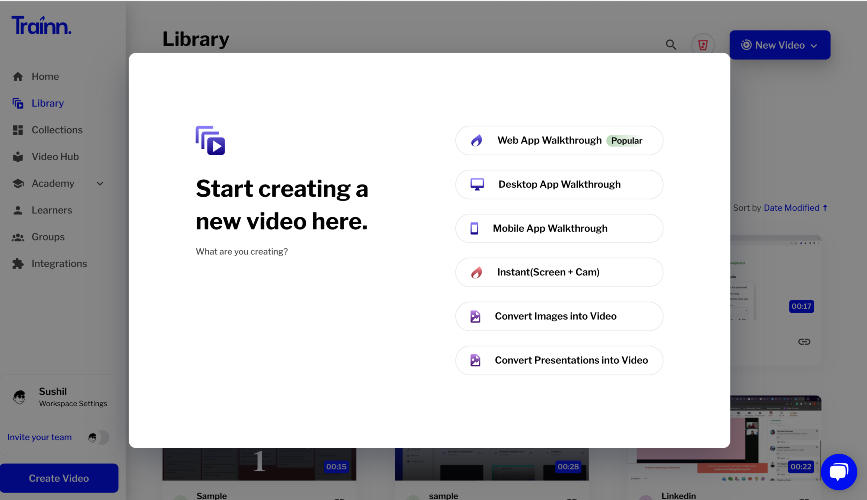The height and width of the screenshot is (500, 867).
Task: Open the chat support bubble
Action: [x=839, y=472]
